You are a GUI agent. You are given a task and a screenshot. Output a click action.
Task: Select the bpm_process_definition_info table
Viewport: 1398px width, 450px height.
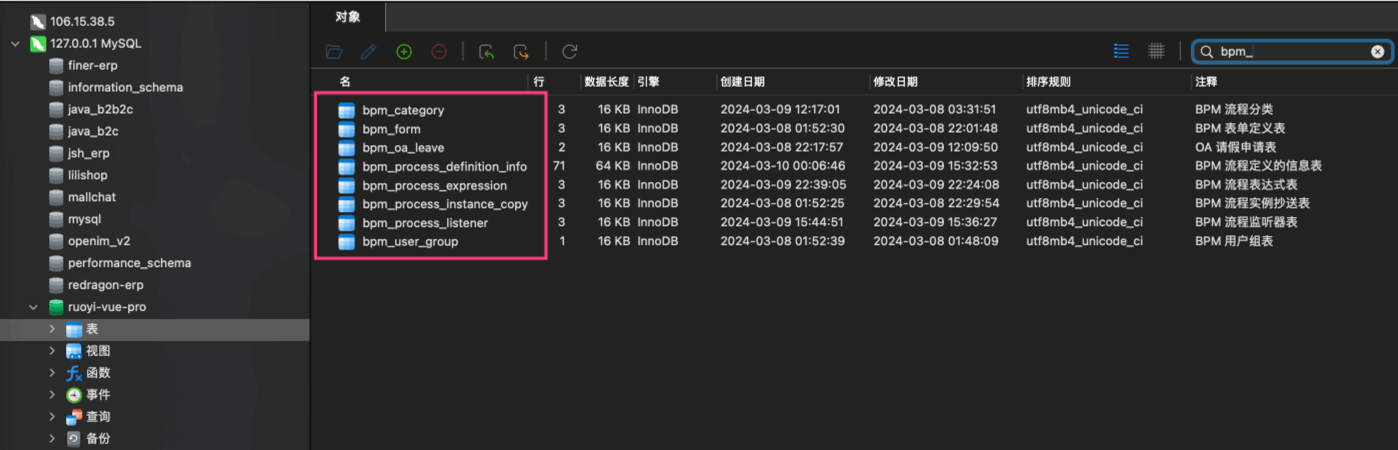tap(444, 167)
